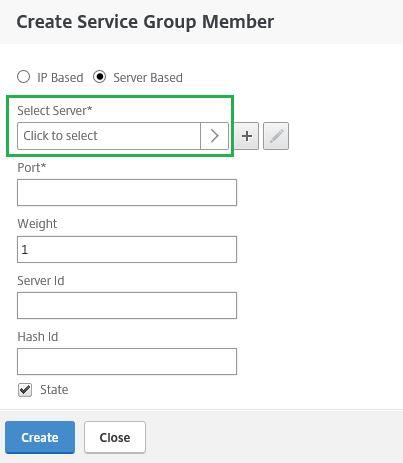The image size is (403, 463).
Task: Click the 'Select Server*' label
Action: coord(55,110)
